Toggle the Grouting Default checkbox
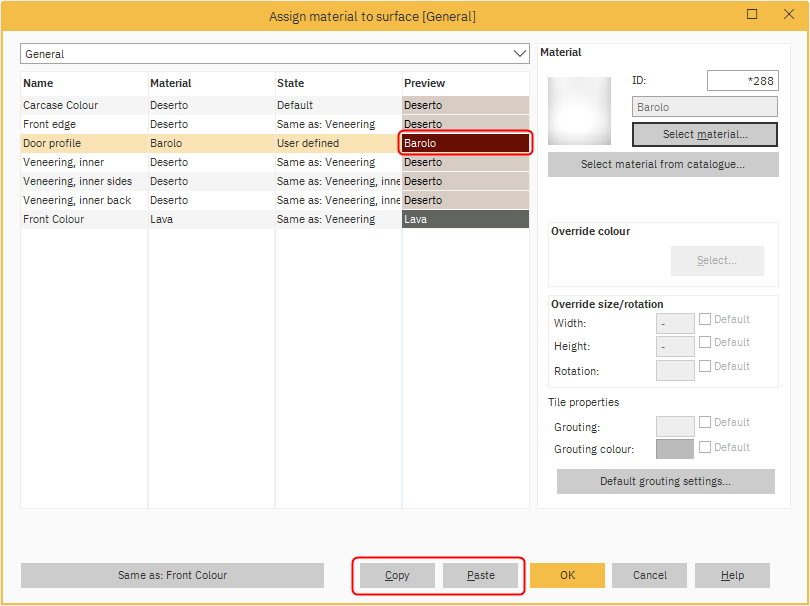Viewport: 810px width, 606px height. [705, 423]
